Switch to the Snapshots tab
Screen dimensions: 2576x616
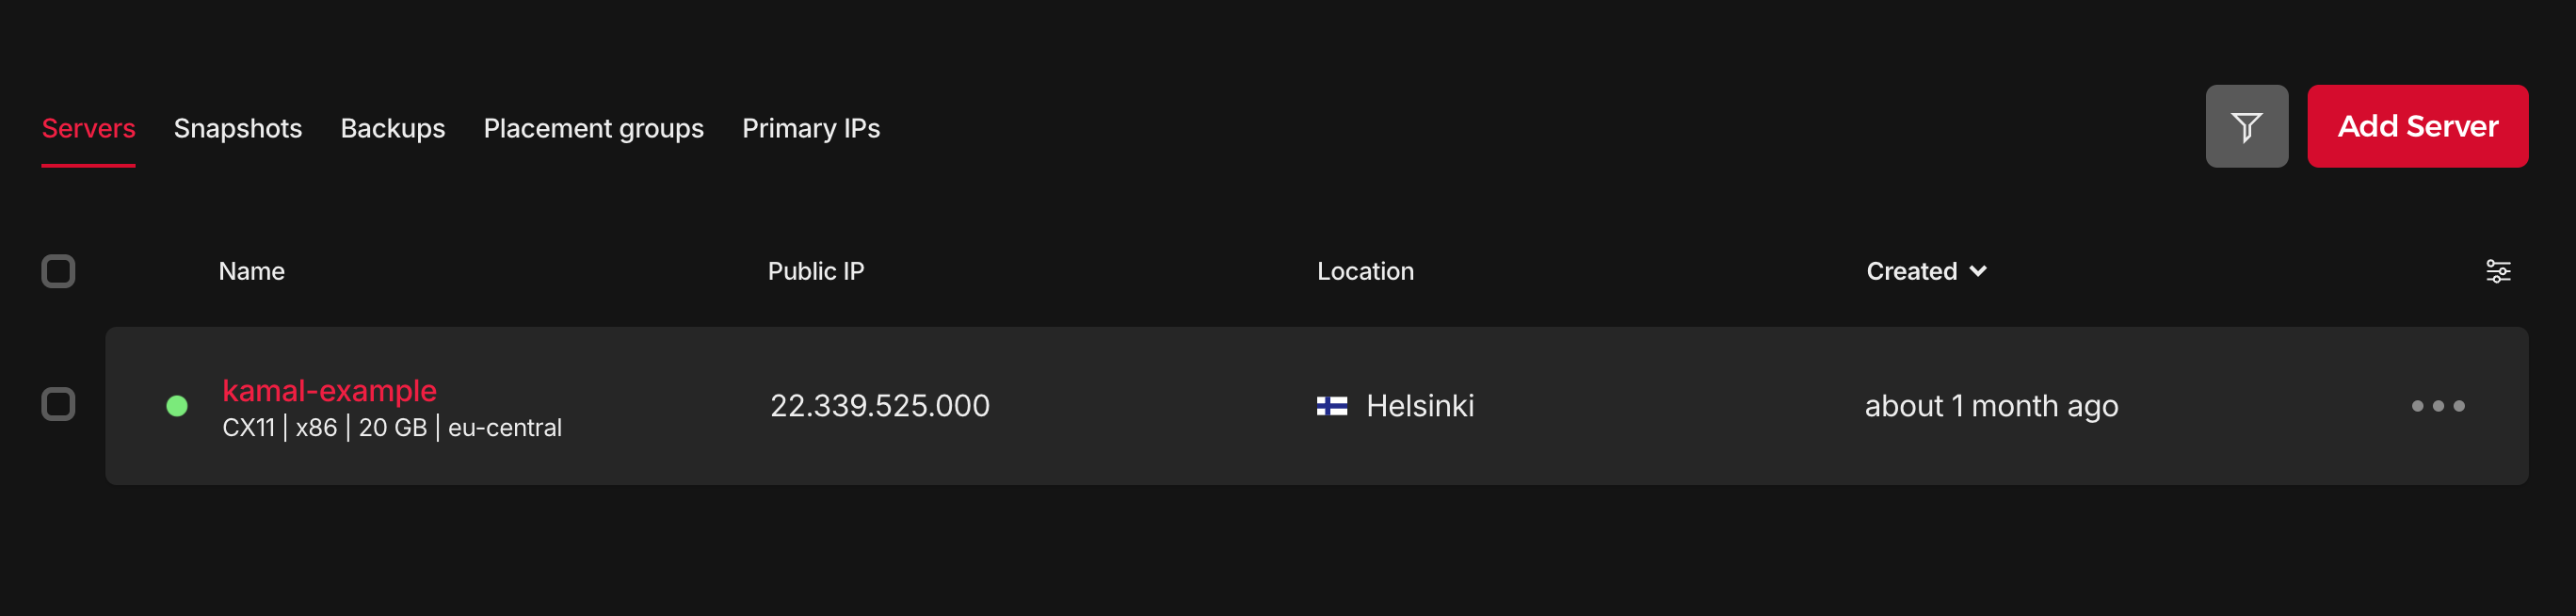(238, 128)
